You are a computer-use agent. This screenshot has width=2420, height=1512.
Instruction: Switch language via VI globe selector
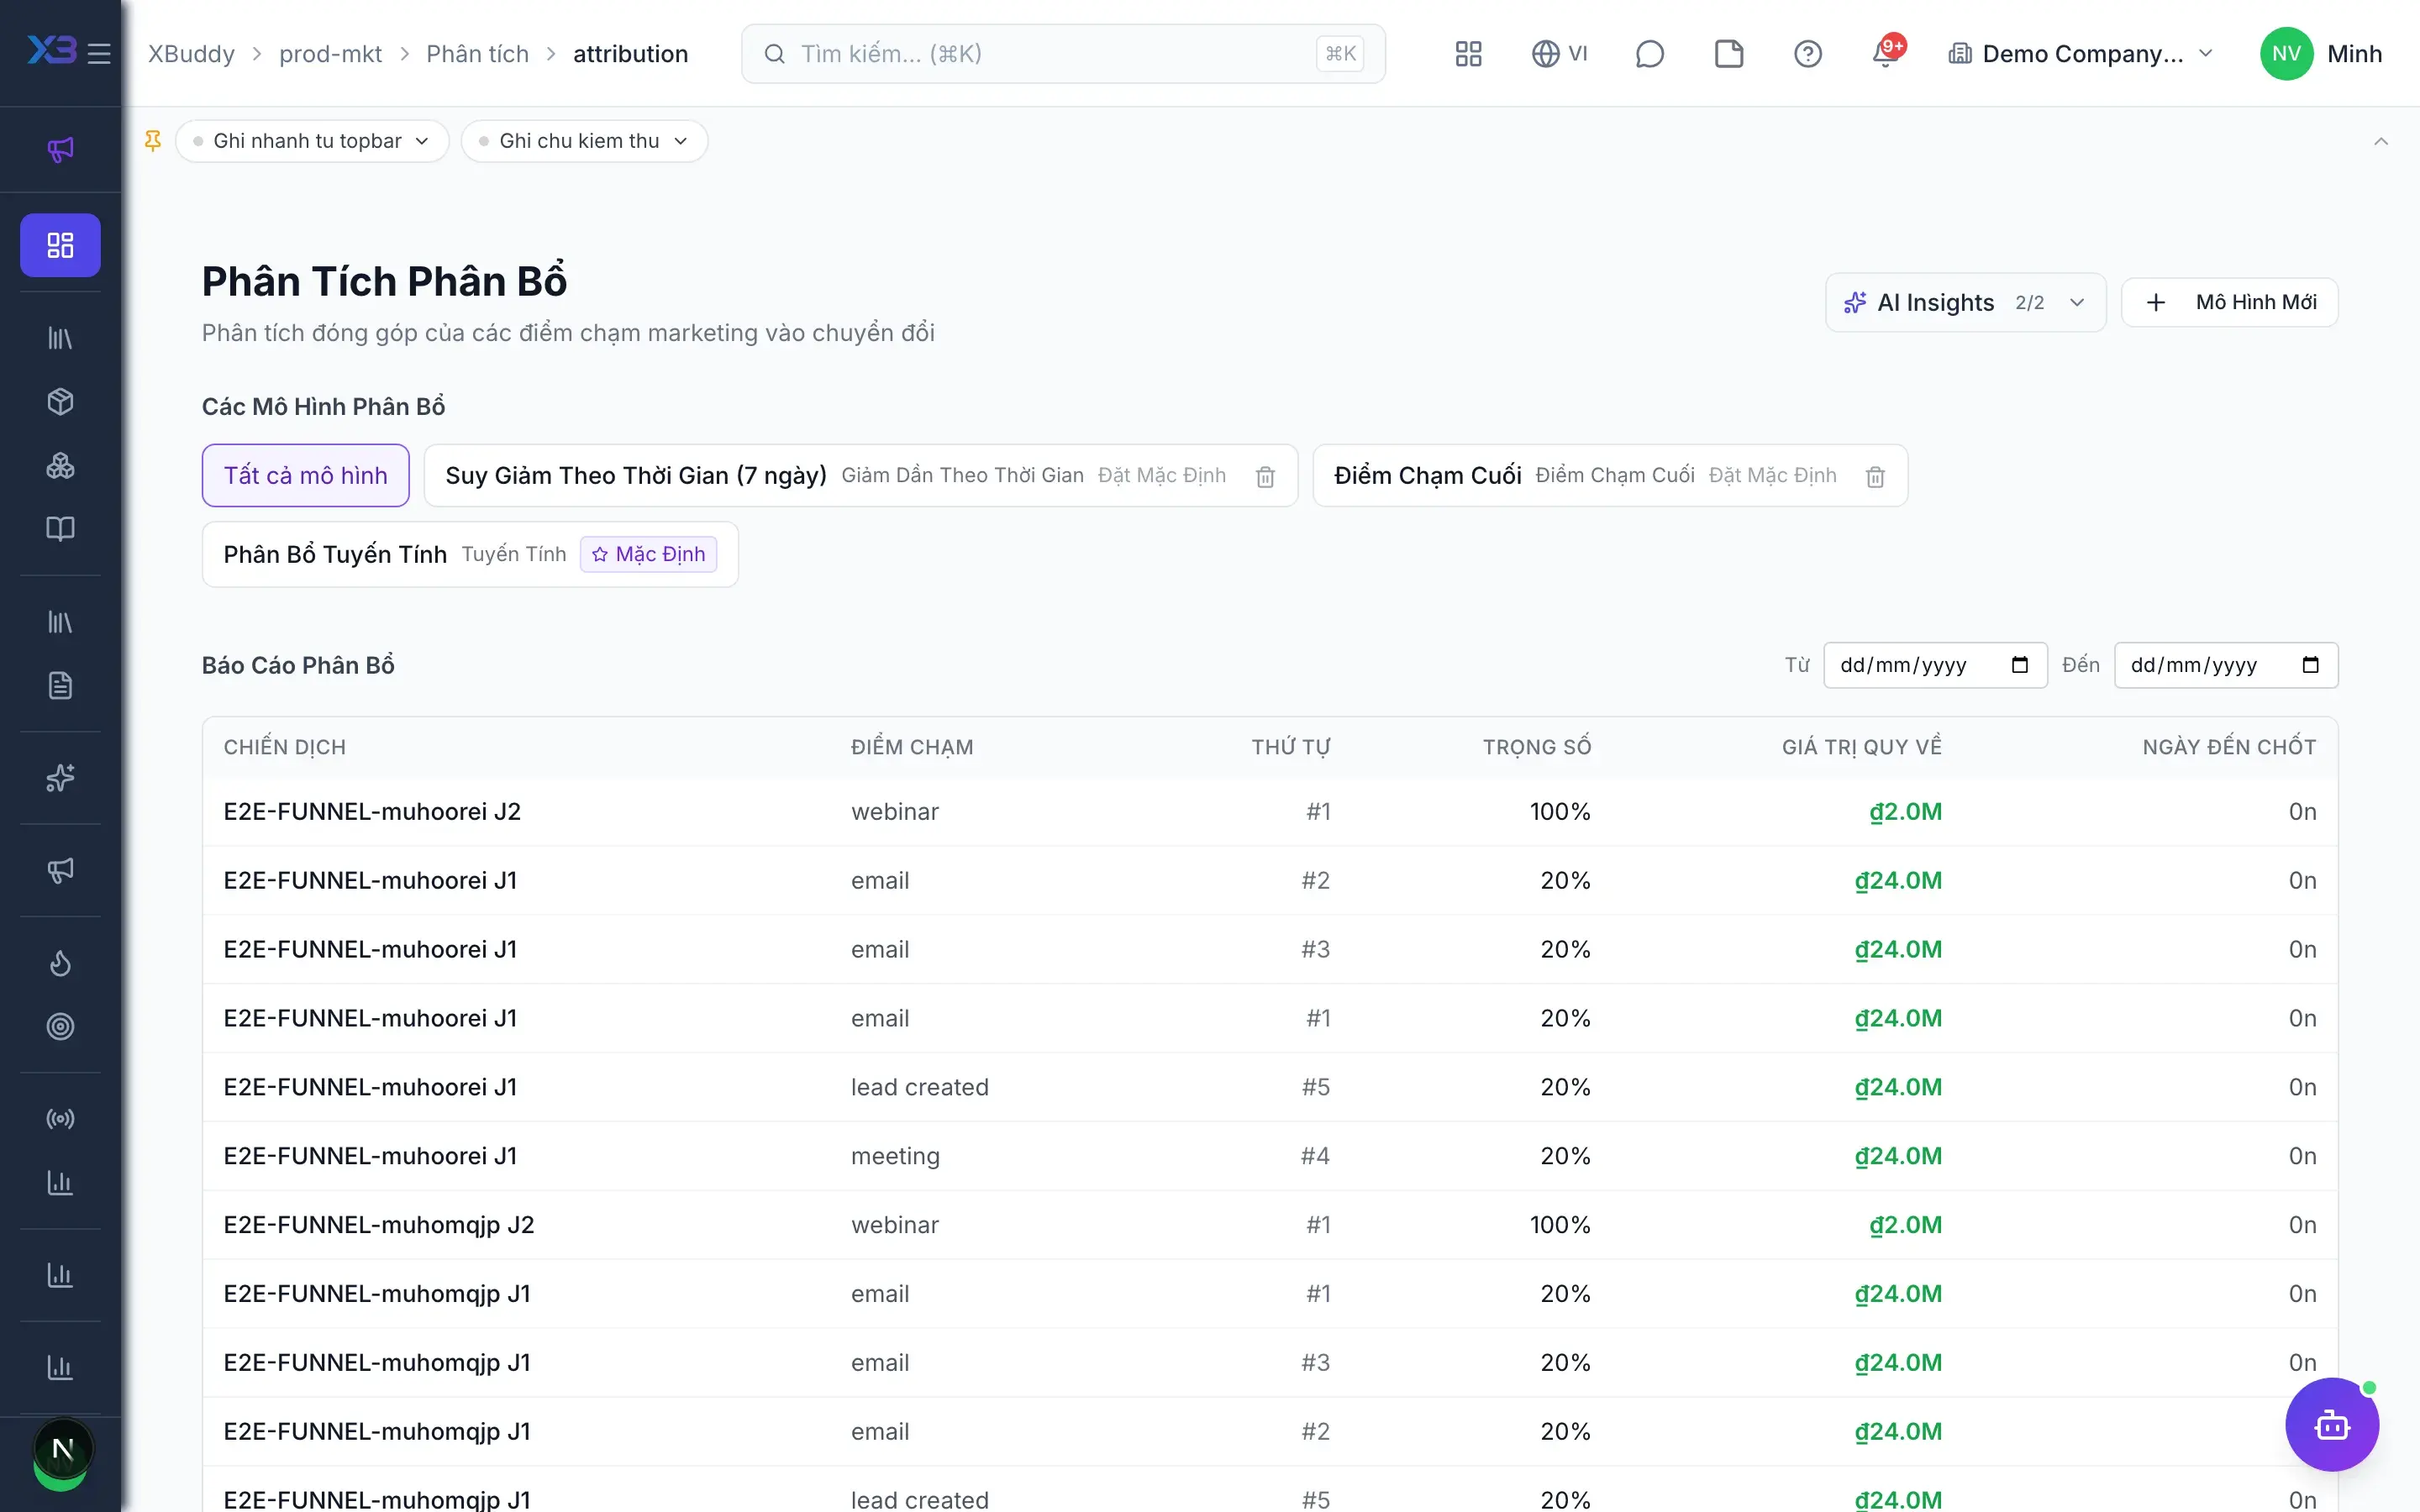[x=1559, y=54]
